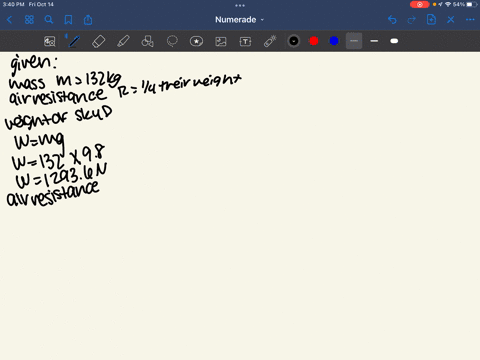Select the thickest stroke width

394,41
